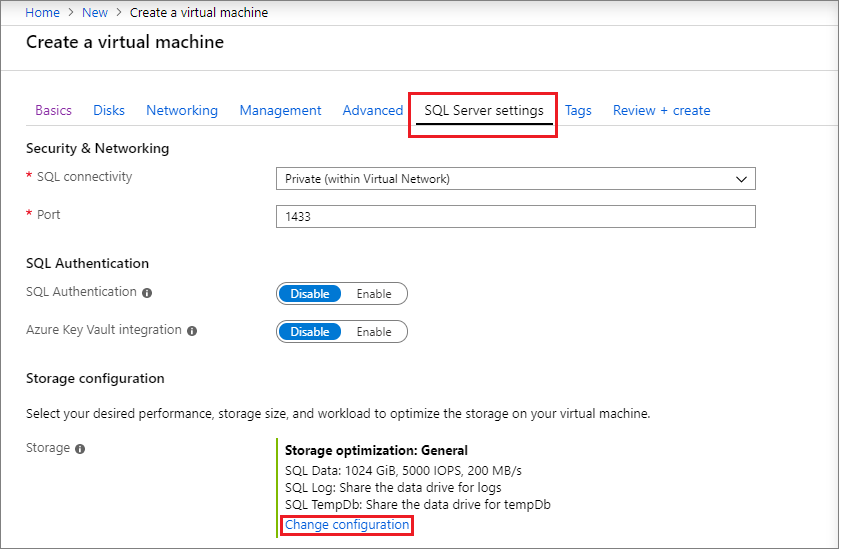Select Disable for Azure Key Vault integration

[309, 332]
